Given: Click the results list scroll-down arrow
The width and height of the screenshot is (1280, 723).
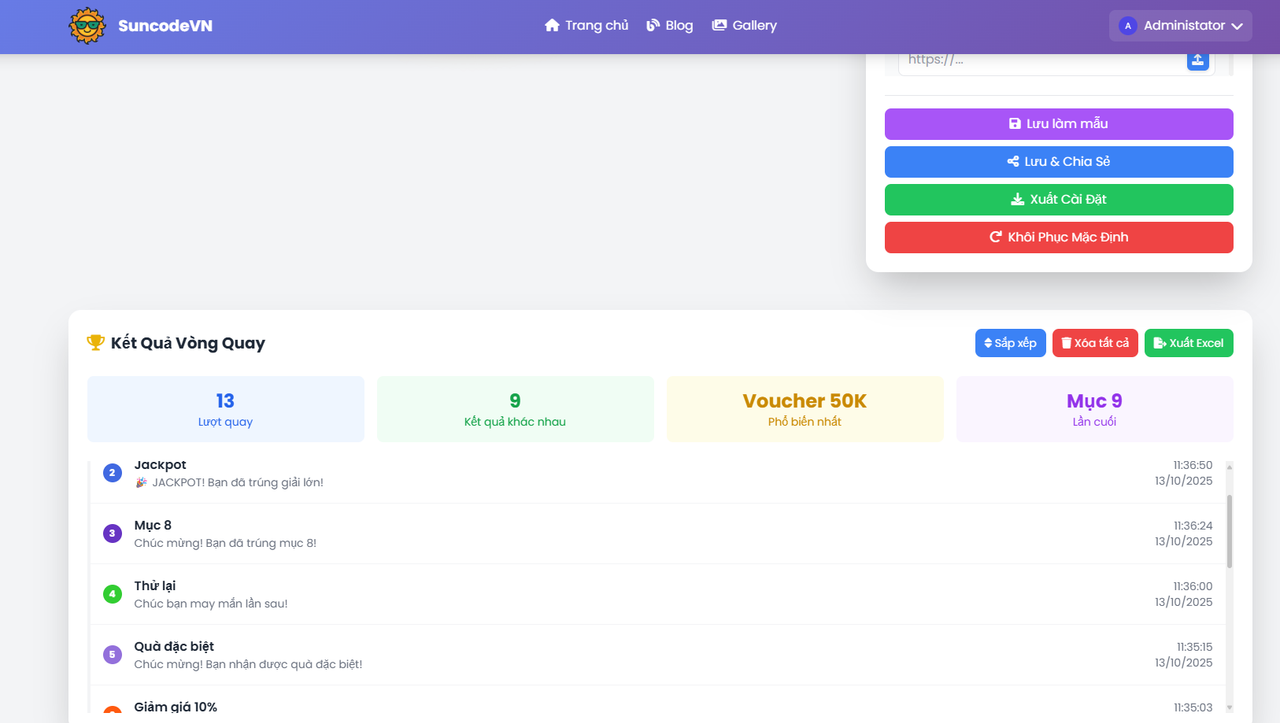Looking at the screenshot, I should coord(1229,707).
